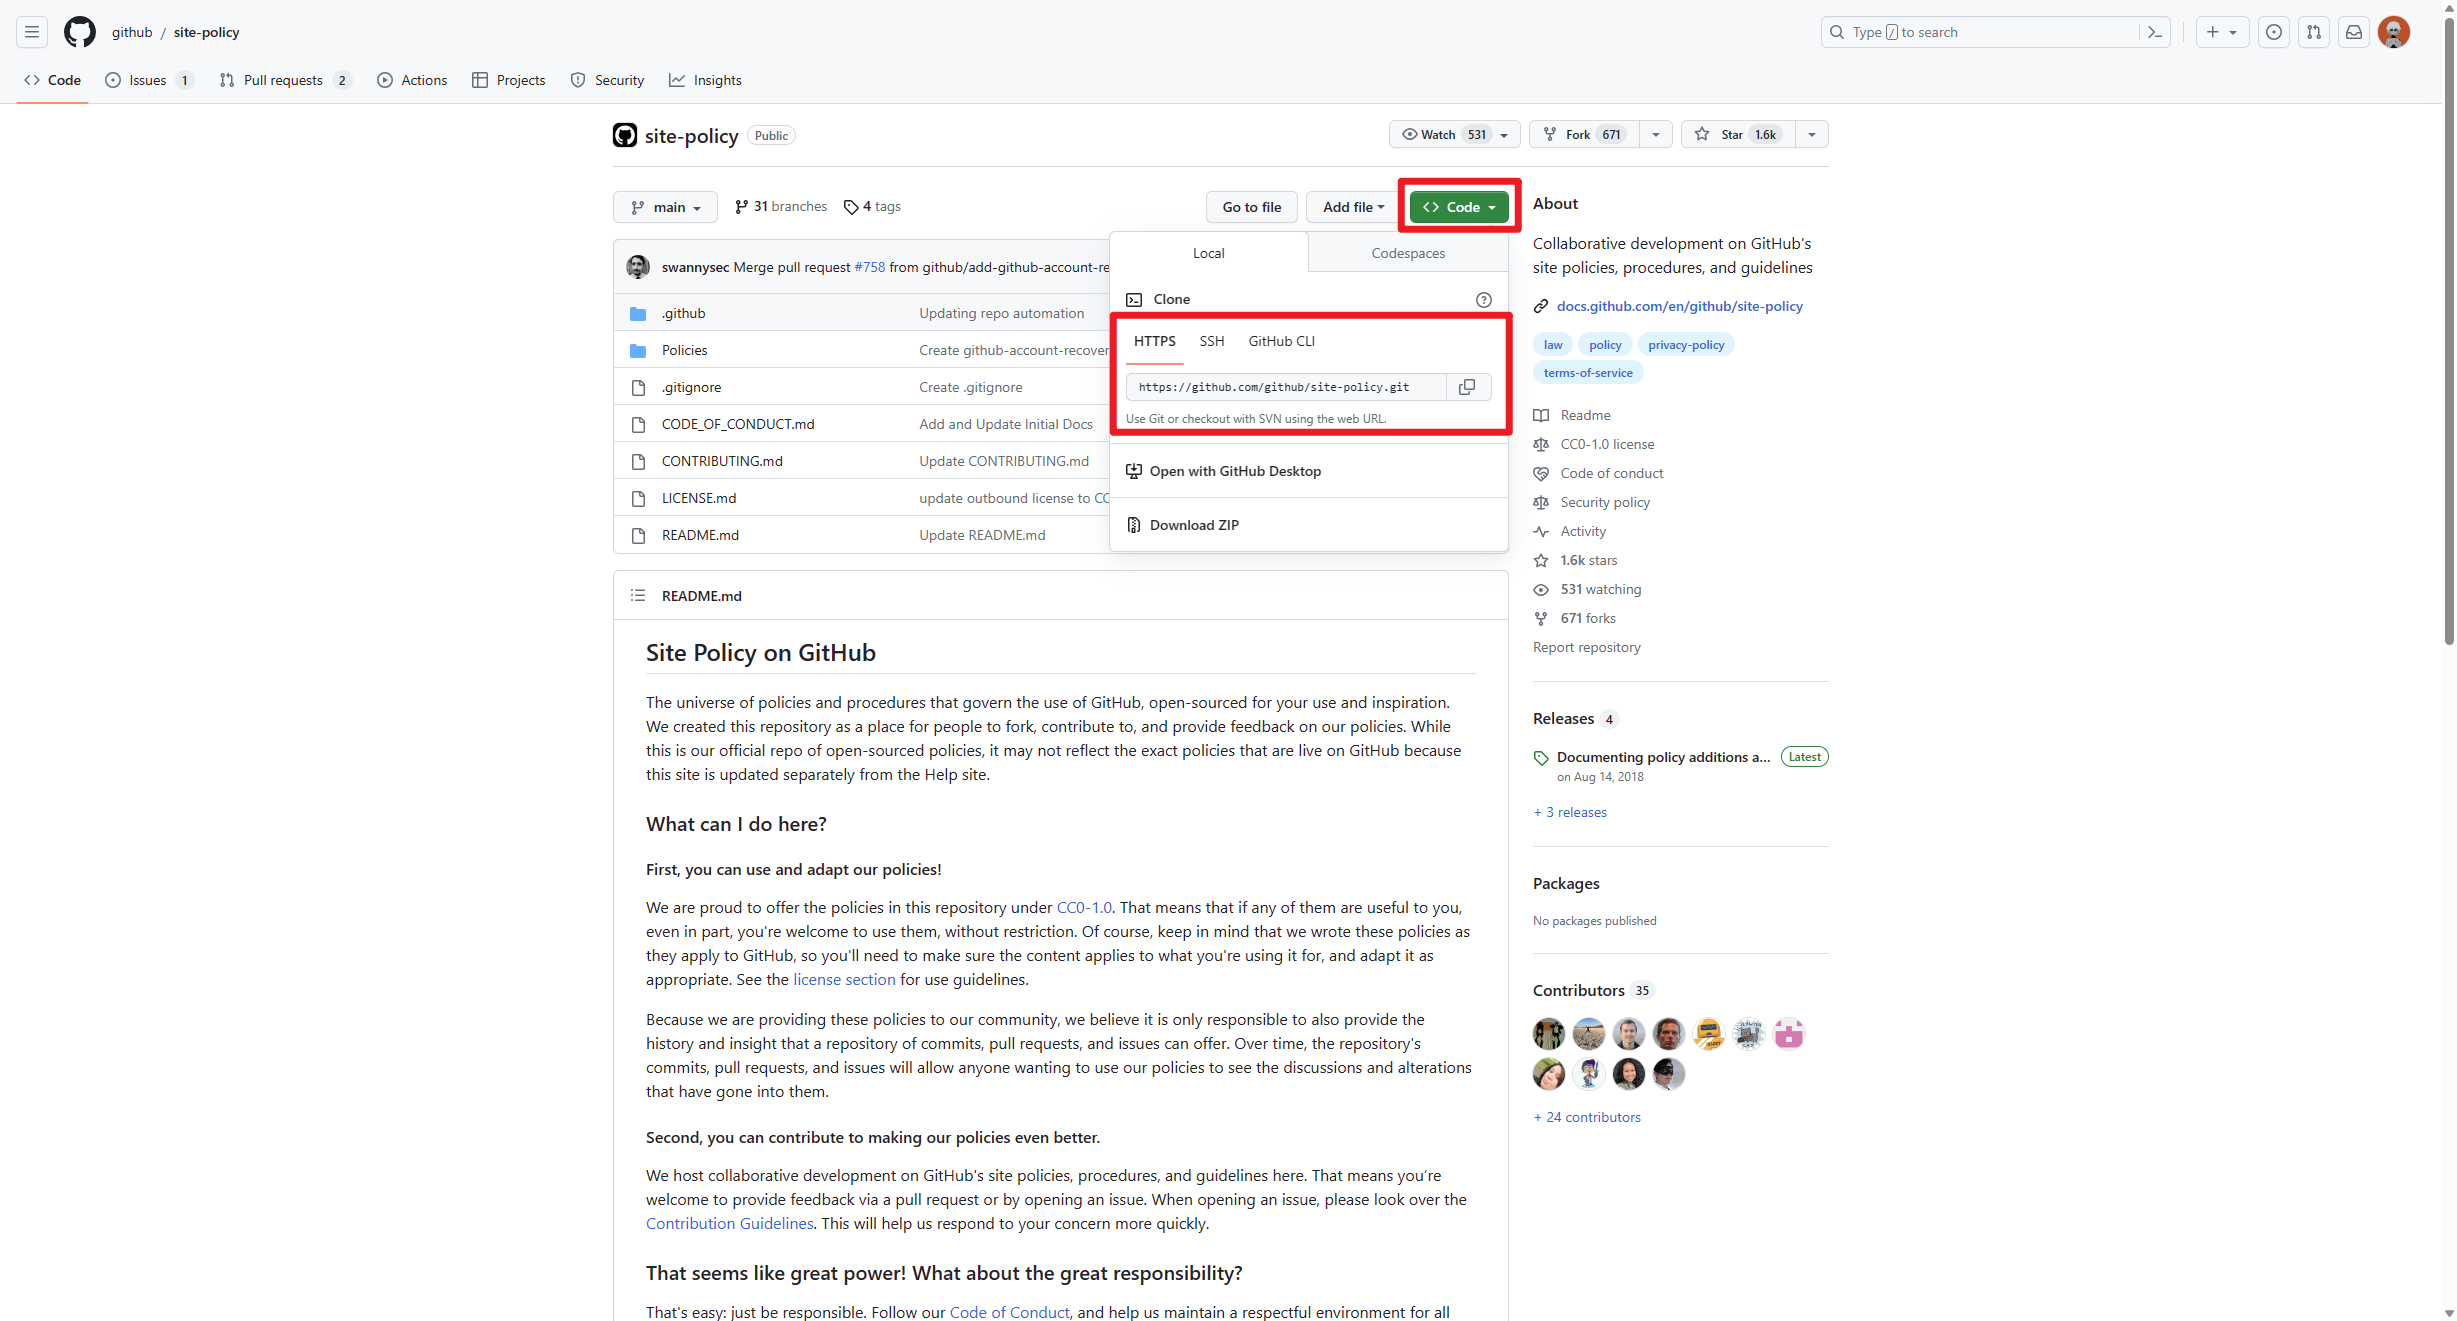Click the page vertical scrollbar
Image resolution: width=2457 pixels, height=1321 pixels.
pos(2448,330)
